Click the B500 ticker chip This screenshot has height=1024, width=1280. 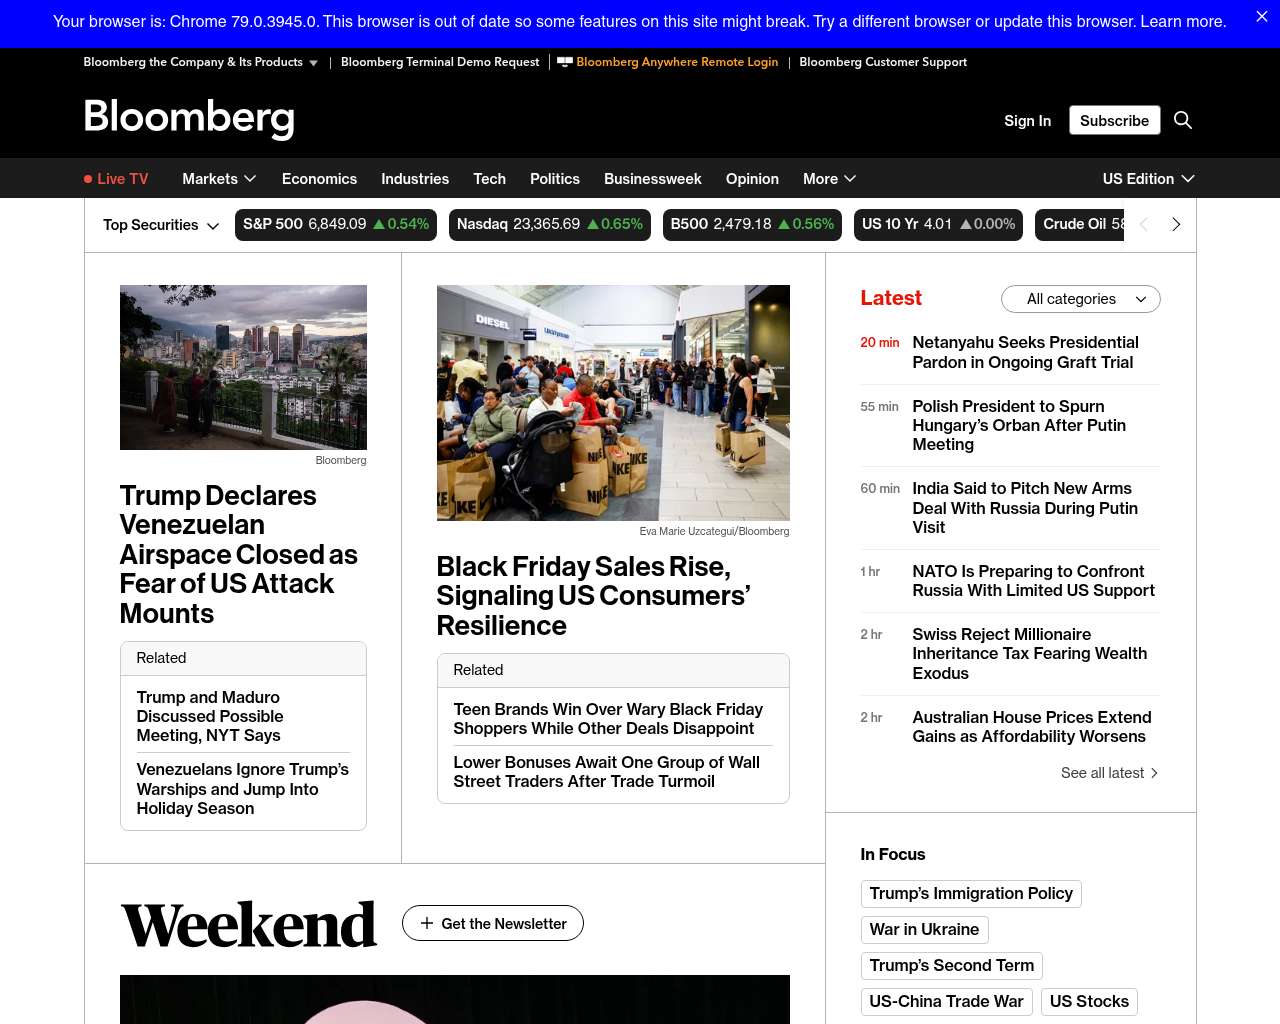(752, 225)
